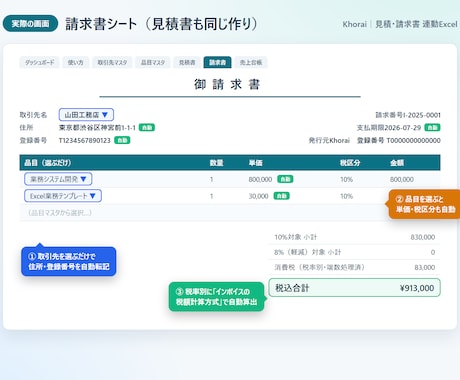This screenshot has width=460, height=380.
Task: Open the ダッシュボード sheet tab
Action: 39,62
